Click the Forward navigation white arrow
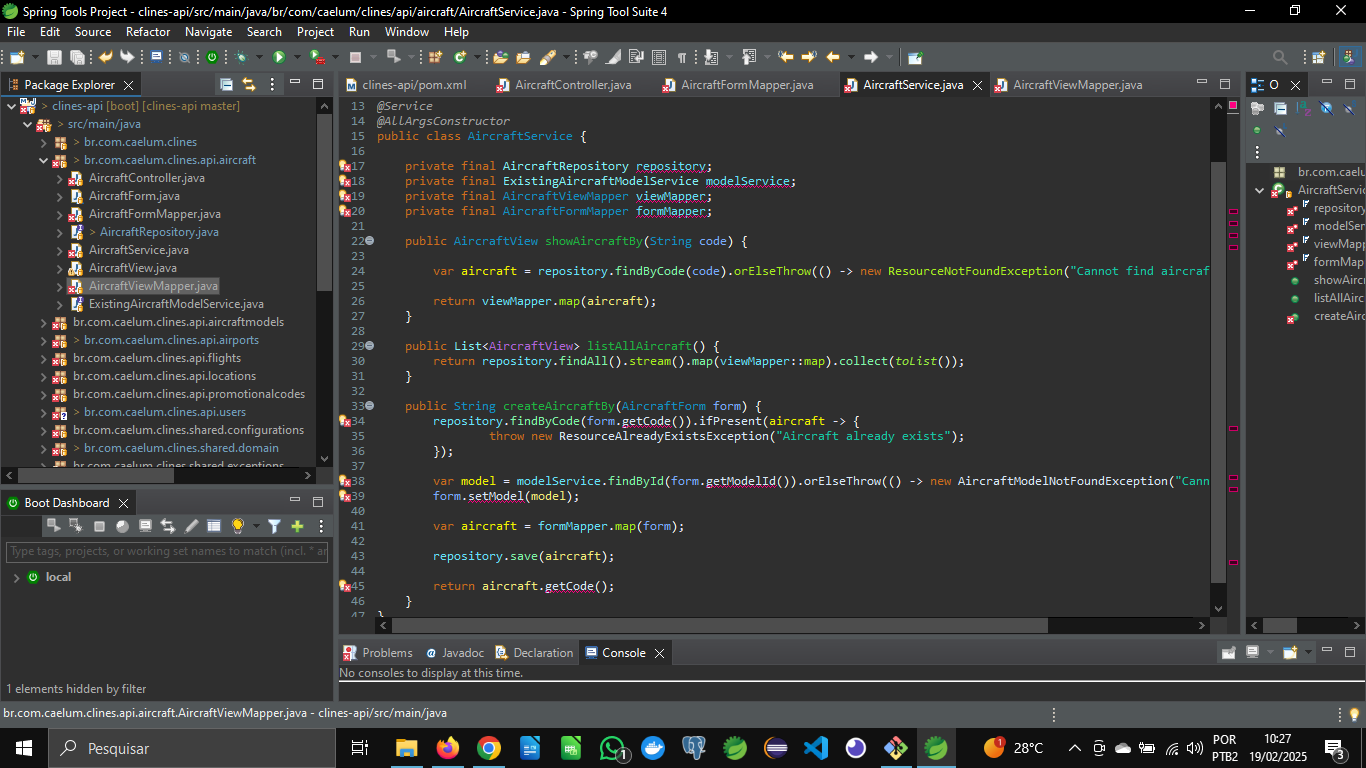Screen dimensions: 1366x768 pos(871,57)
